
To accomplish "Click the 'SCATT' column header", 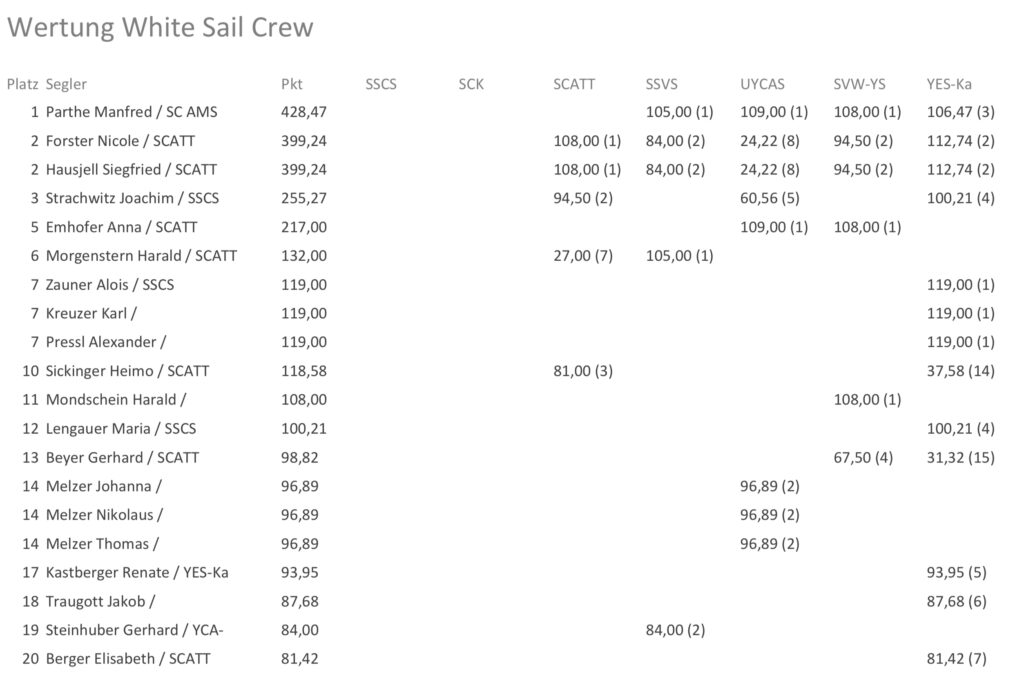I will 573,84.
